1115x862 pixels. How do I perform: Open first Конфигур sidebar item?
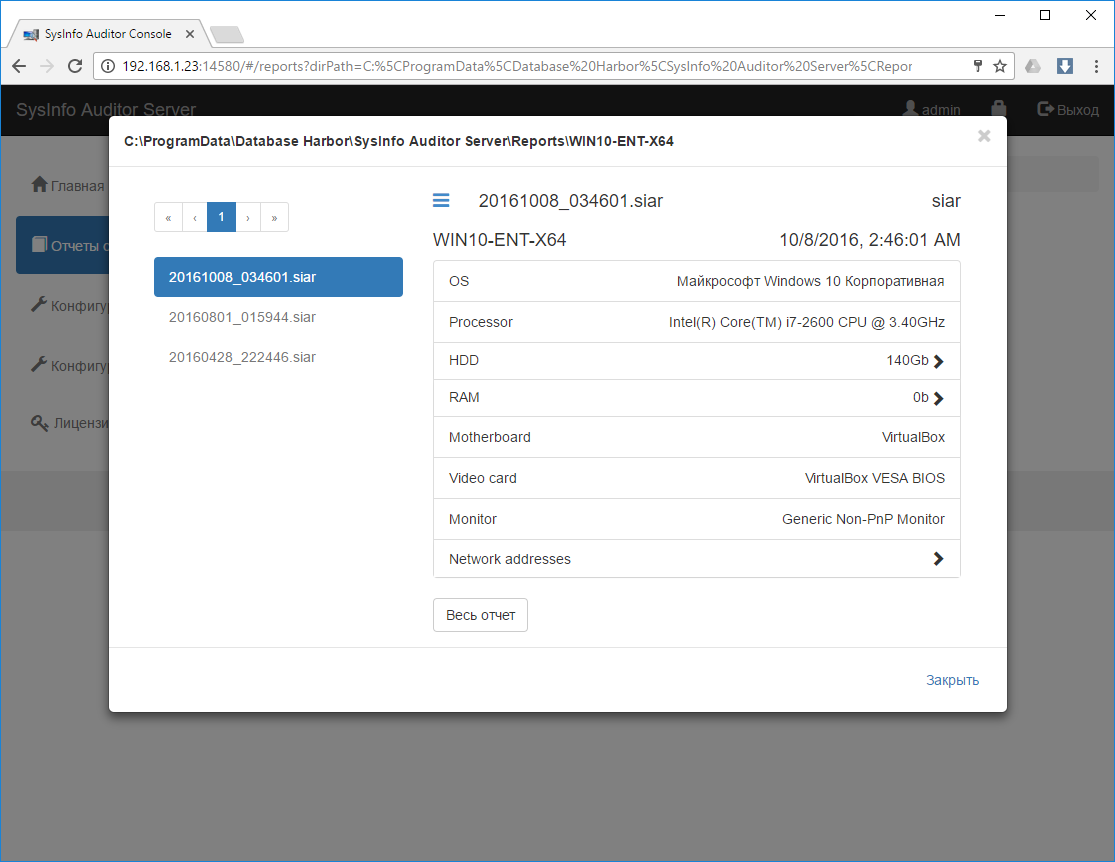tap(70, 306)
